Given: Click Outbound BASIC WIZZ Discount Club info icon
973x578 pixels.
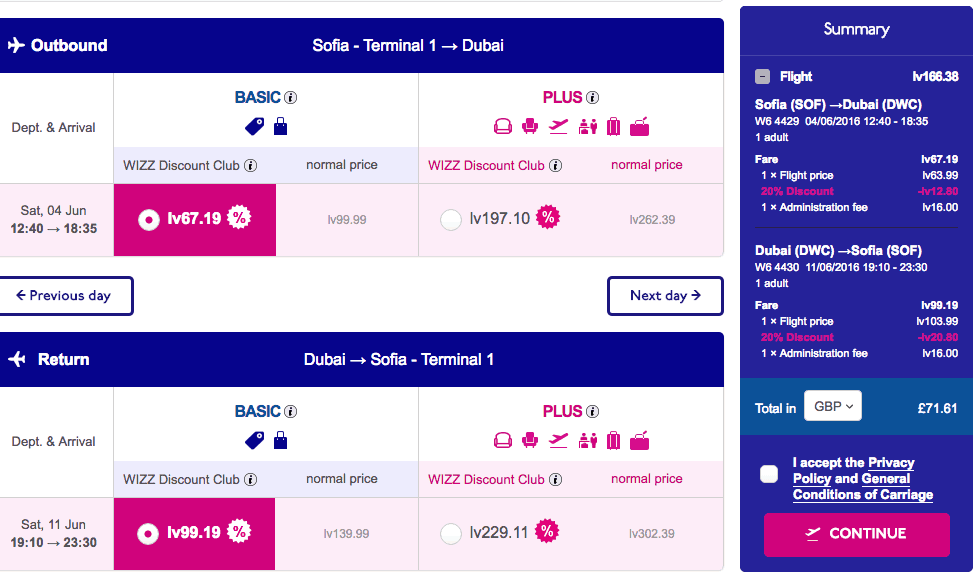Looking at the screenshot, I should point(250,165).
